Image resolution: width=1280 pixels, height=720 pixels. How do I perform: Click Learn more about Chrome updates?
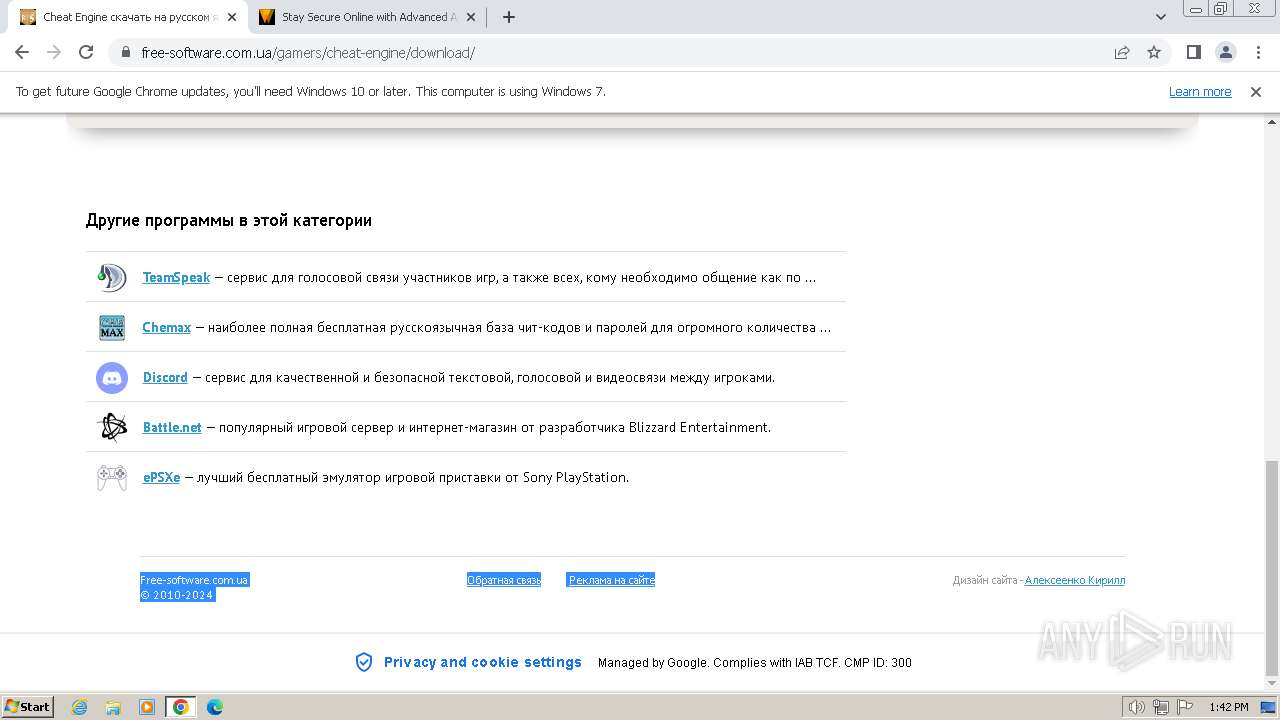click(1200, 91)
